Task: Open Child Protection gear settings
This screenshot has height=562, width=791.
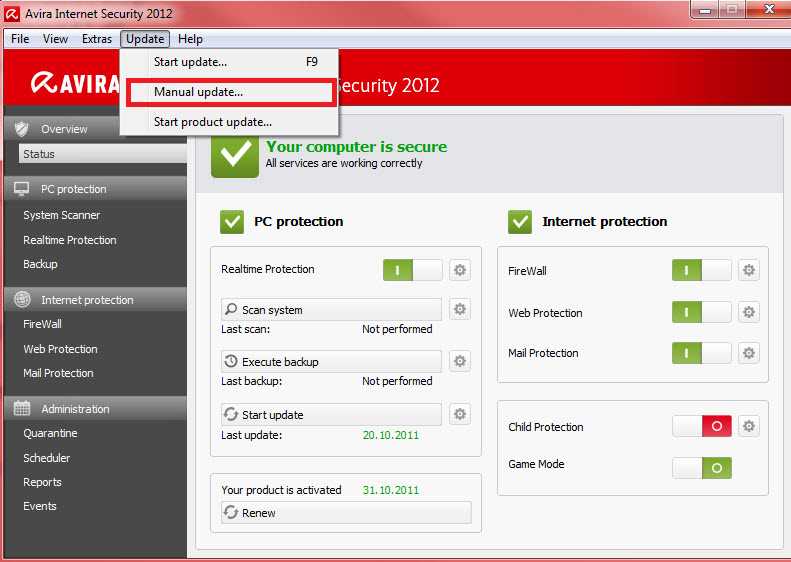Action: click(749, 426)
